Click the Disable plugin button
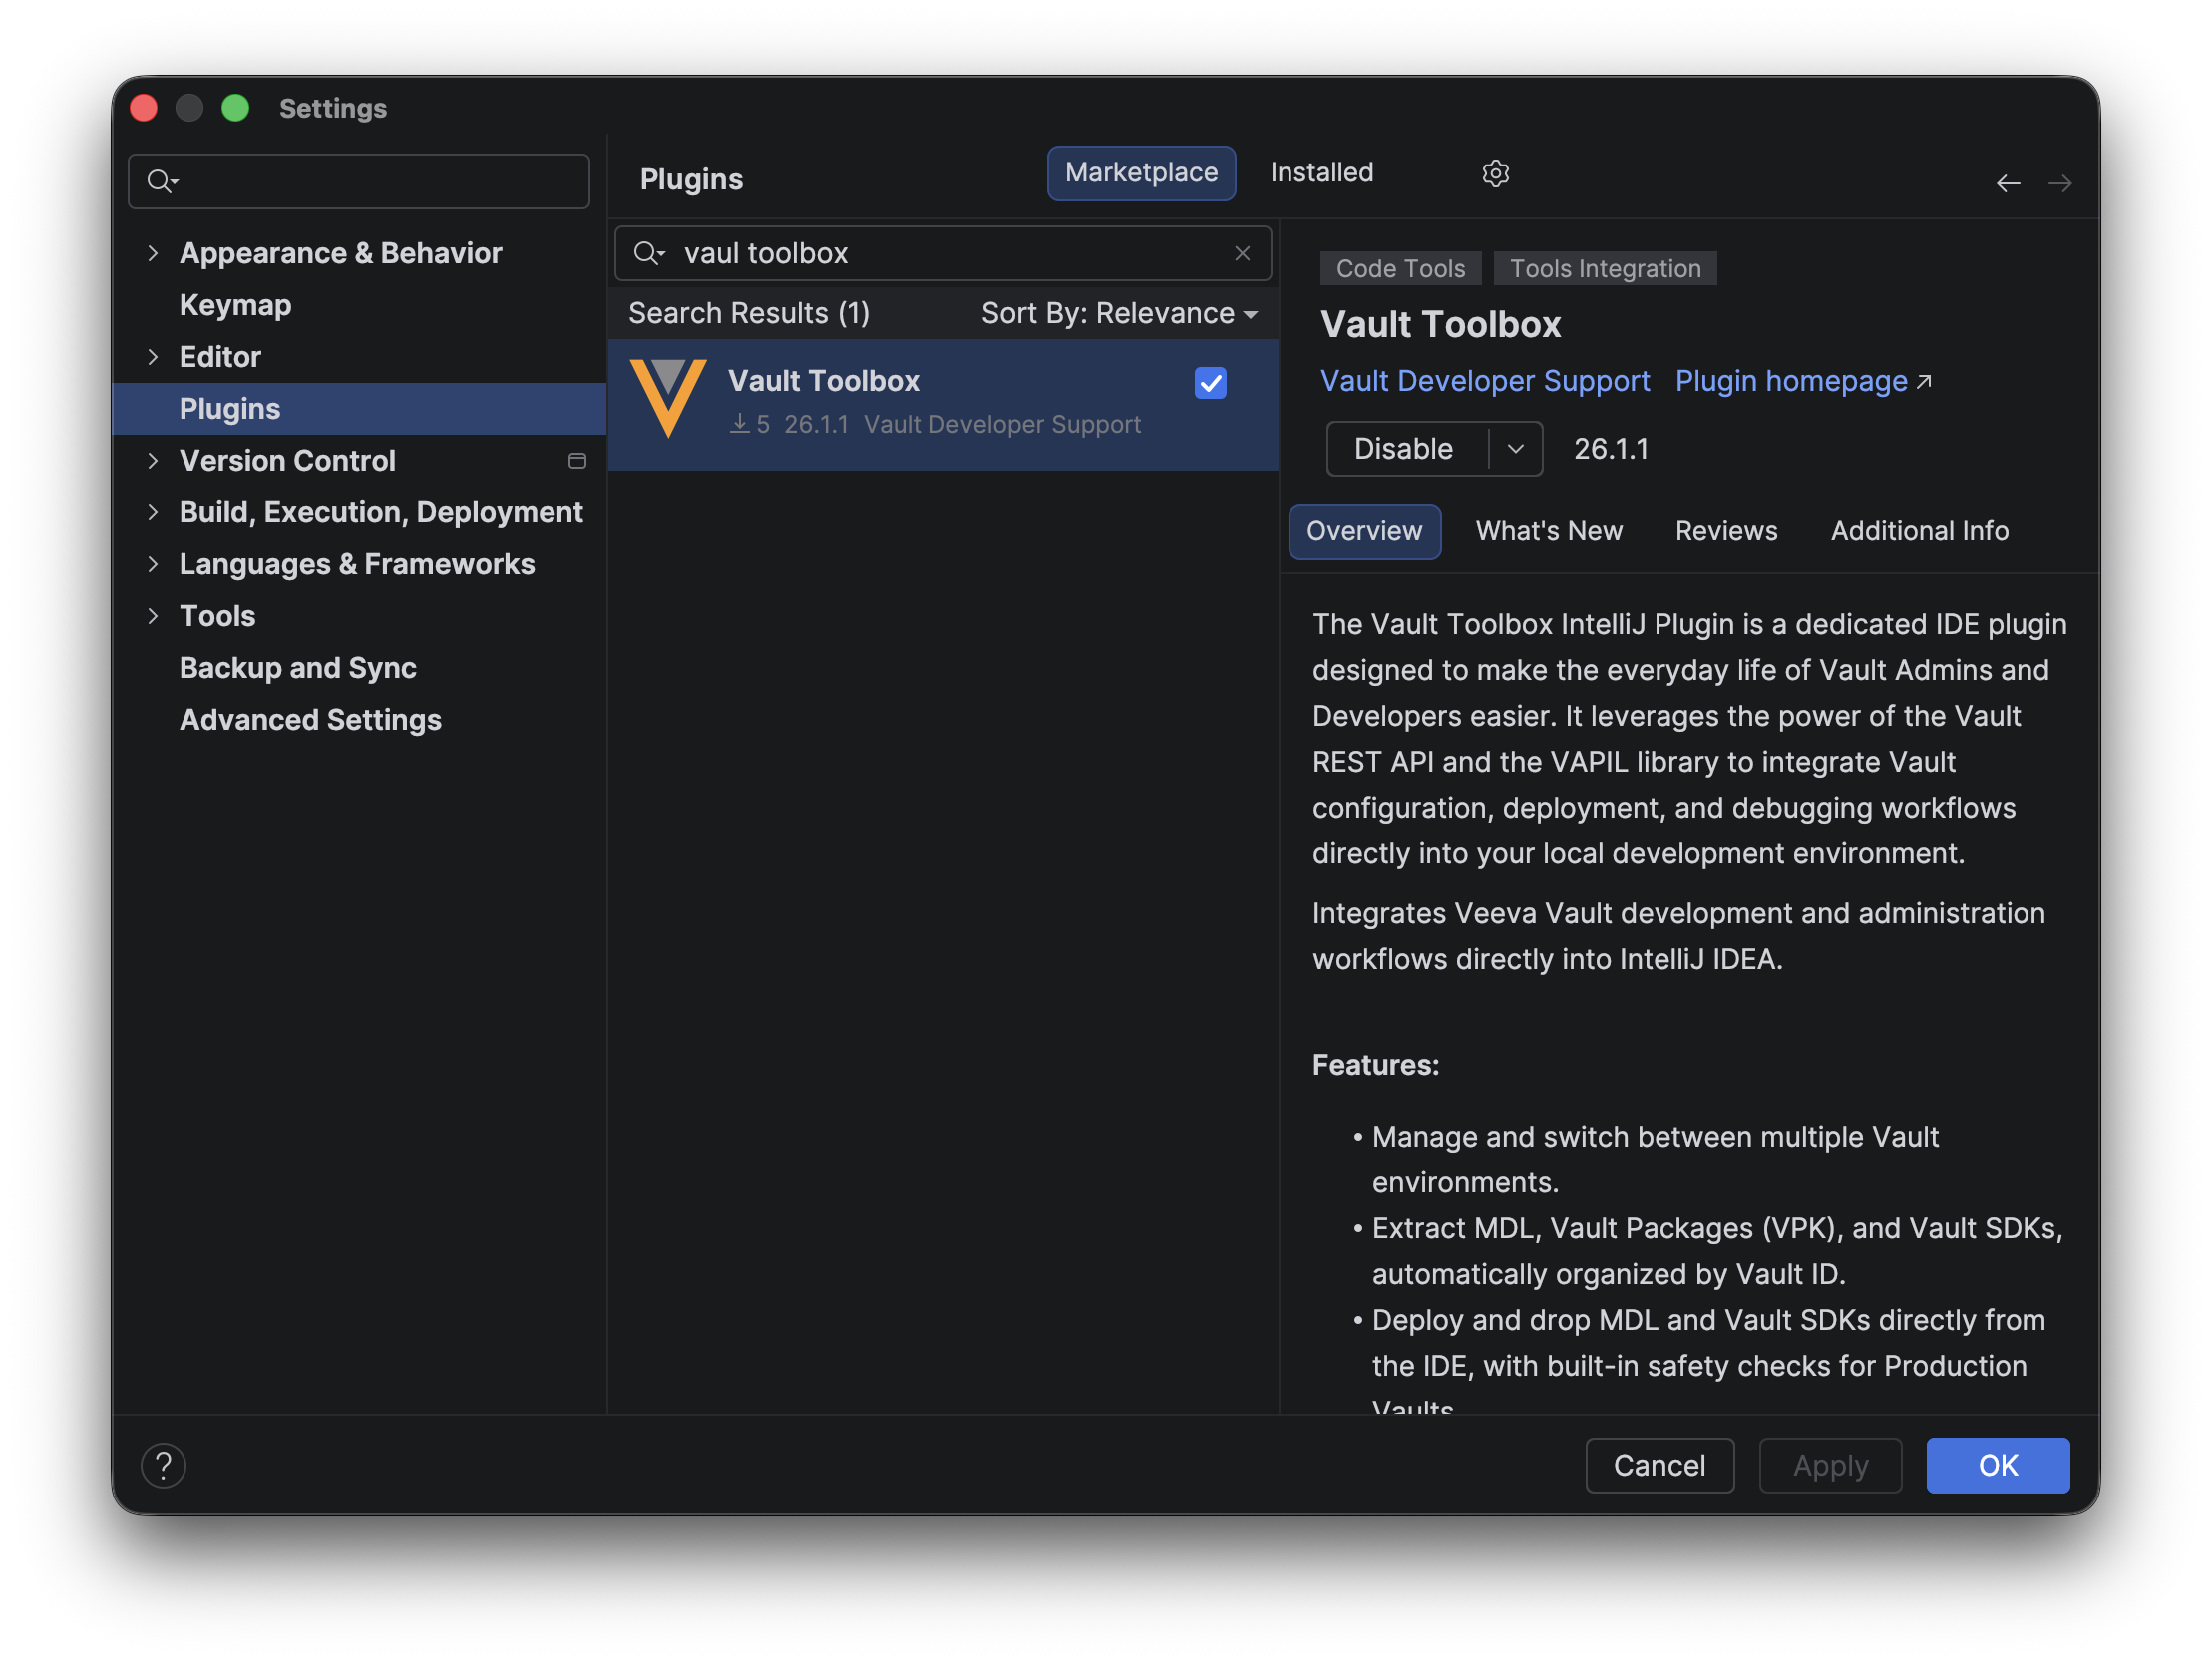The height and width of the screenshot is (1663, 2212). coord(1404,449)
